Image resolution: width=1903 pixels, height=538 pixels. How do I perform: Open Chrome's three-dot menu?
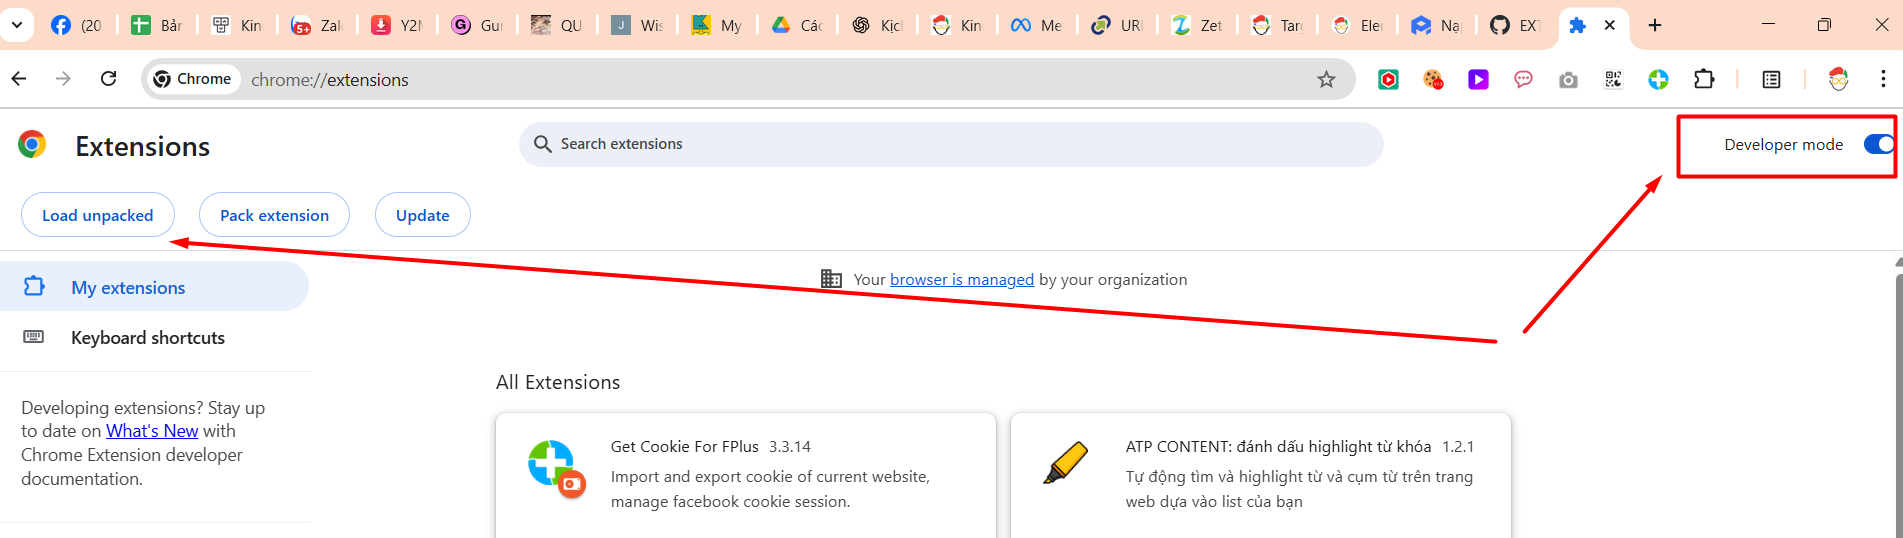click(x=1882, y=79)
